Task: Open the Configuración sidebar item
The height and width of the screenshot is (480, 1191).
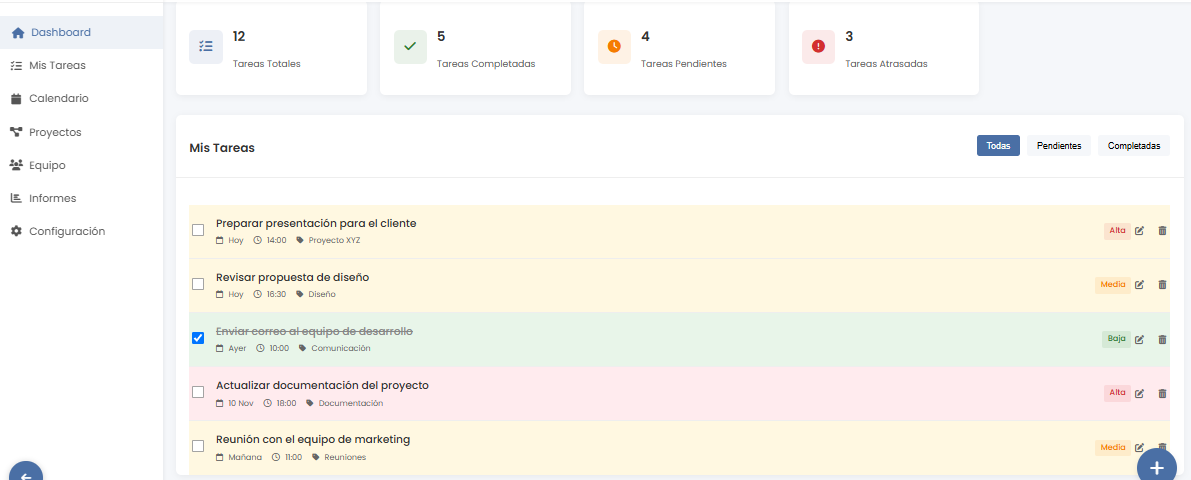Action: pyautogui.click(x=66, y=231)
